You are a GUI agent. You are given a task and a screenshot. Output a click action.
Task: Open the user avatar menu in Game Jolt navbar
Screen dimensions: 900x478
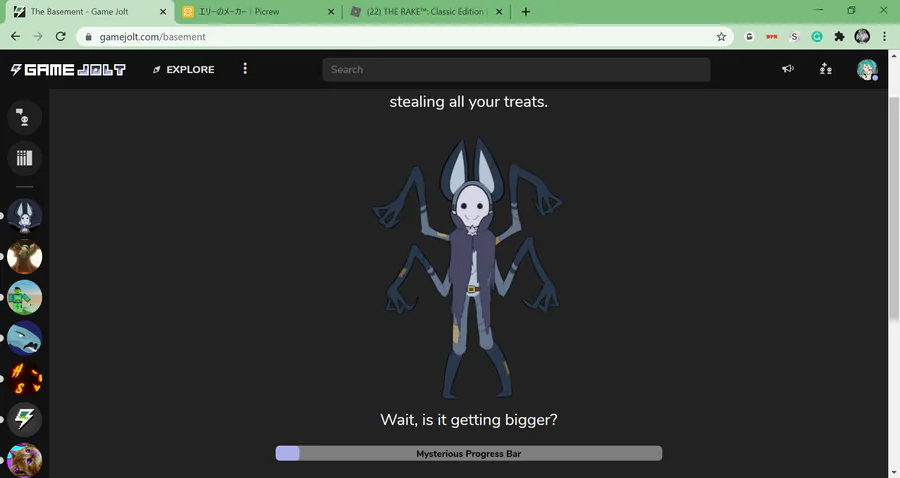click(x=867, y=69)
